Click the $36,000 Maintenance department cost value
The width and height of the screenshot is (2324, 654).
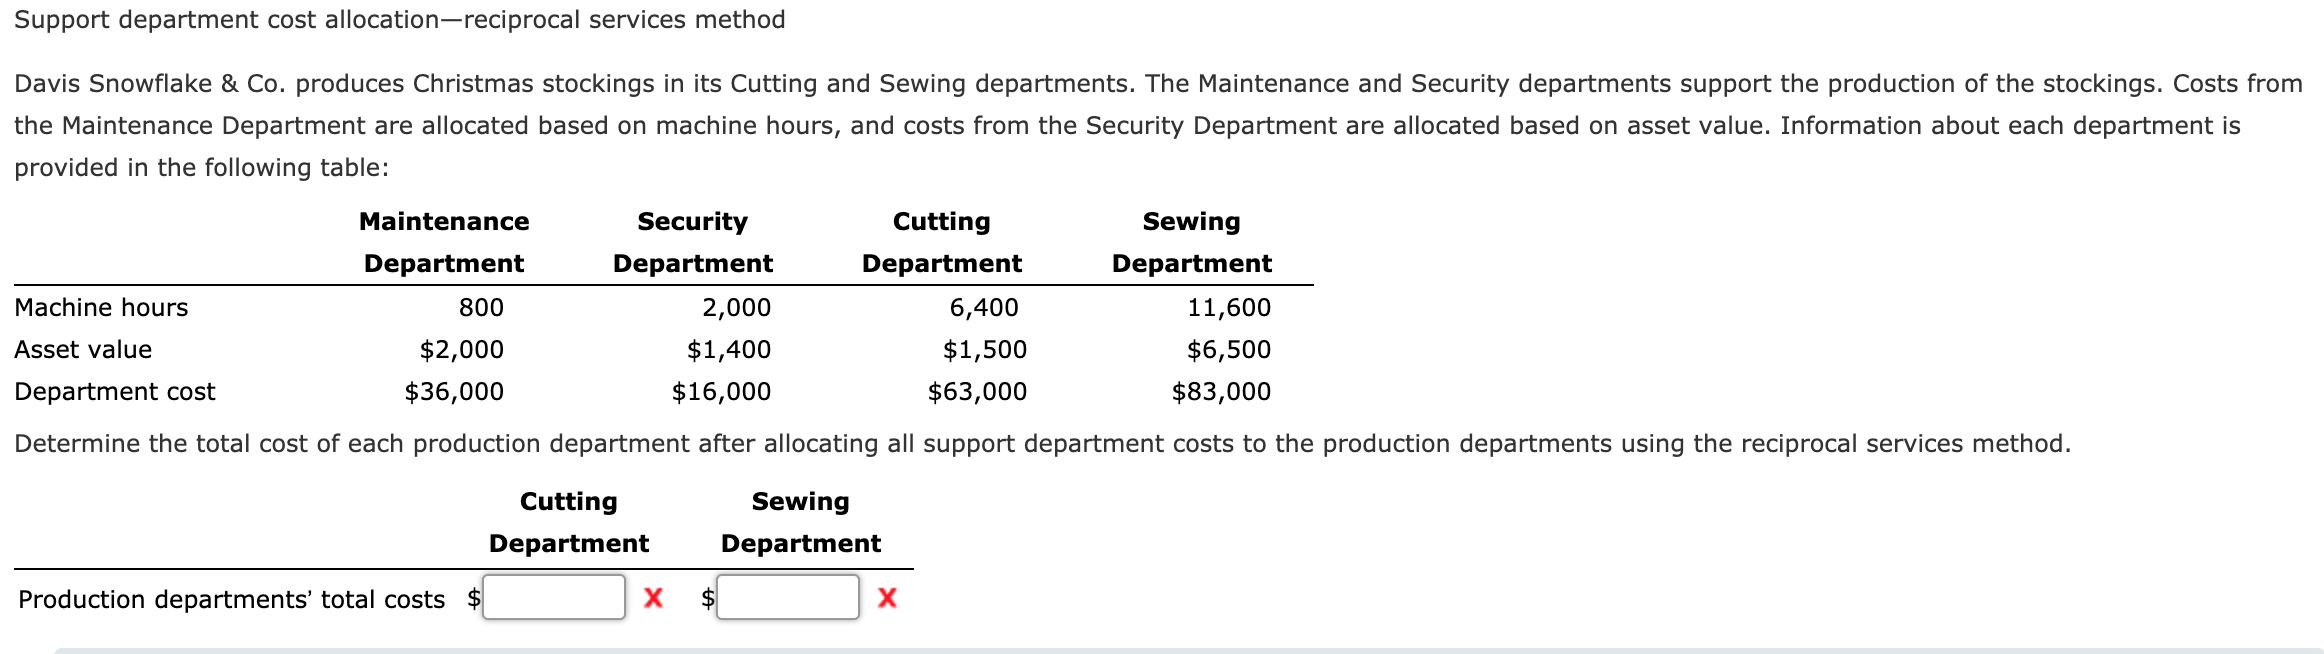point(455,391)
